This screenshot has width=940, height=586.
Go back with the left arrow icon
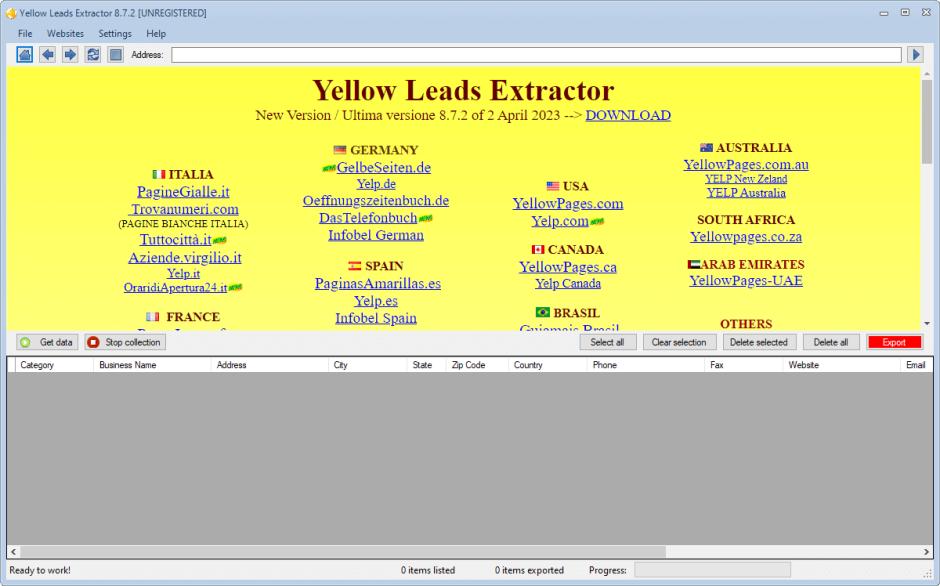tap(47, 55)
